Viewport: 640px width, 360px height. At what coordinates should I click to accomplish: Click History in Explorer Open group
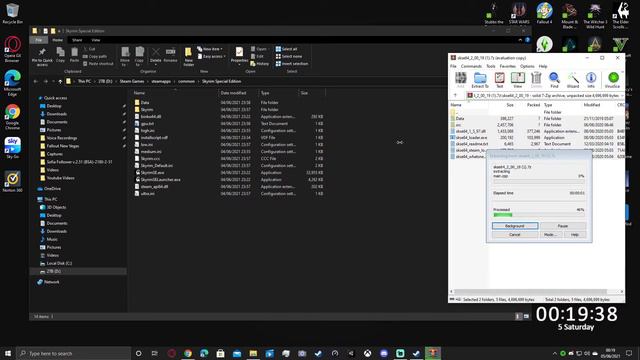tap(260, 64)
